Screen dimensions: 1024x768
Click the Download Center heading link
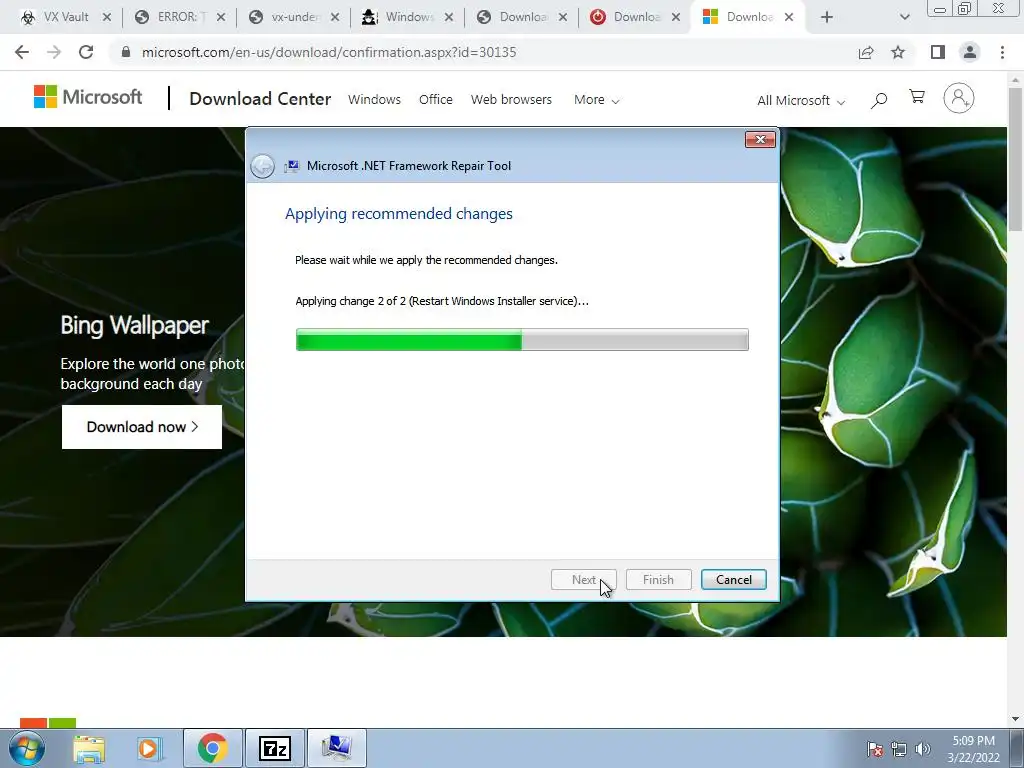pos(260,99)
